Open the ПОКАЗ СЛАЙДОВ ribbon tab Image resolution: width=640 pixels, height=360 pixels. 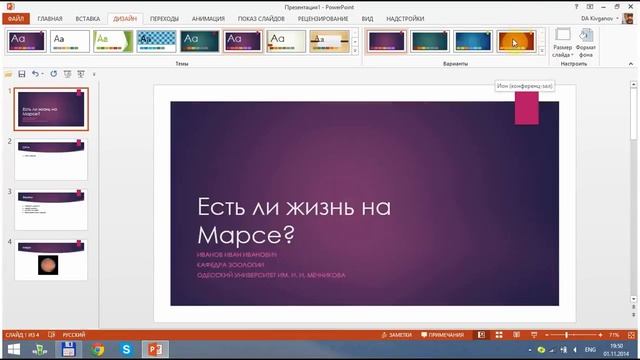261,19
